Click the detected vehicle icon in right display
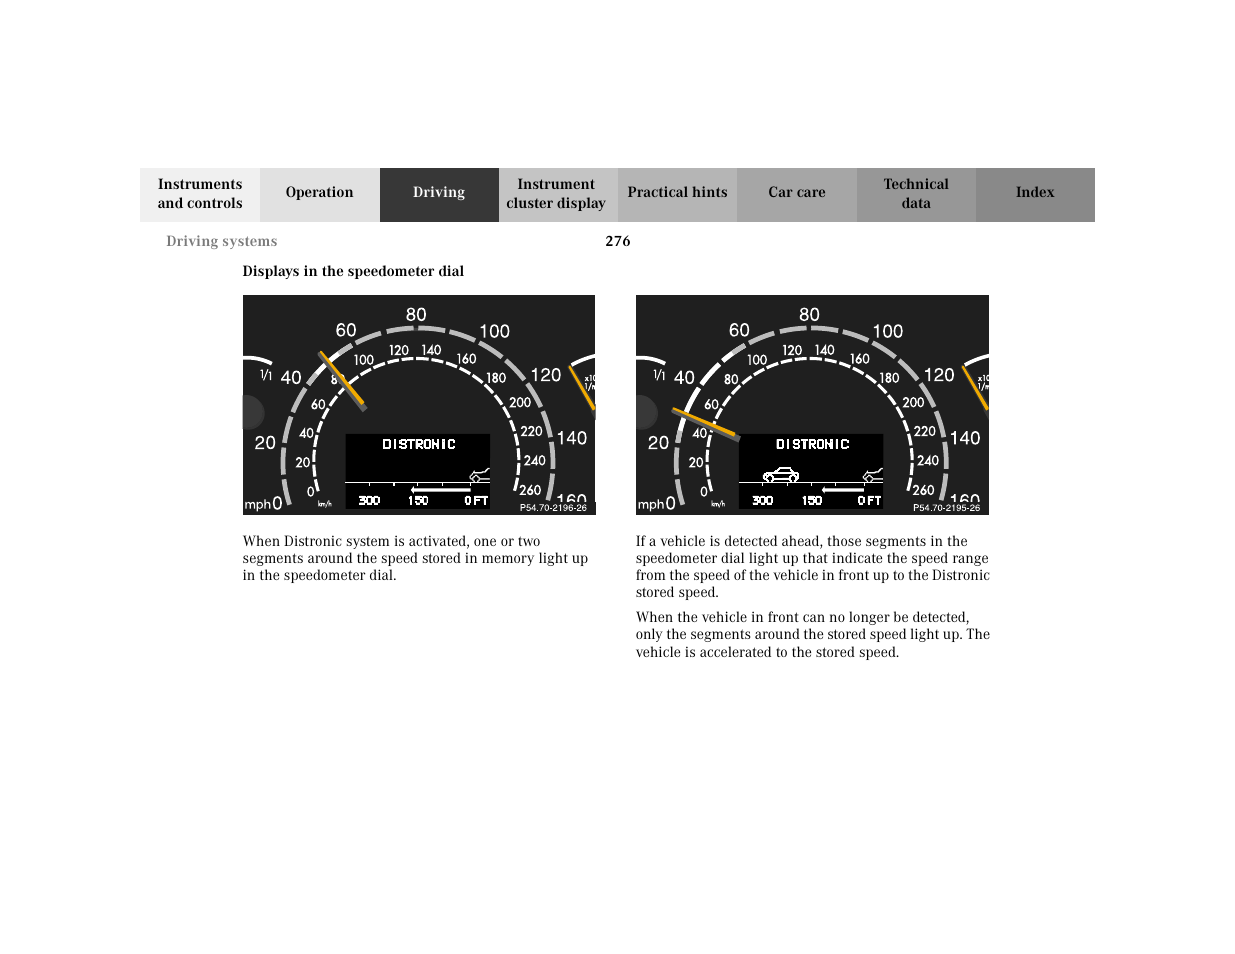The image size is (1235, 954). [781, 475]
